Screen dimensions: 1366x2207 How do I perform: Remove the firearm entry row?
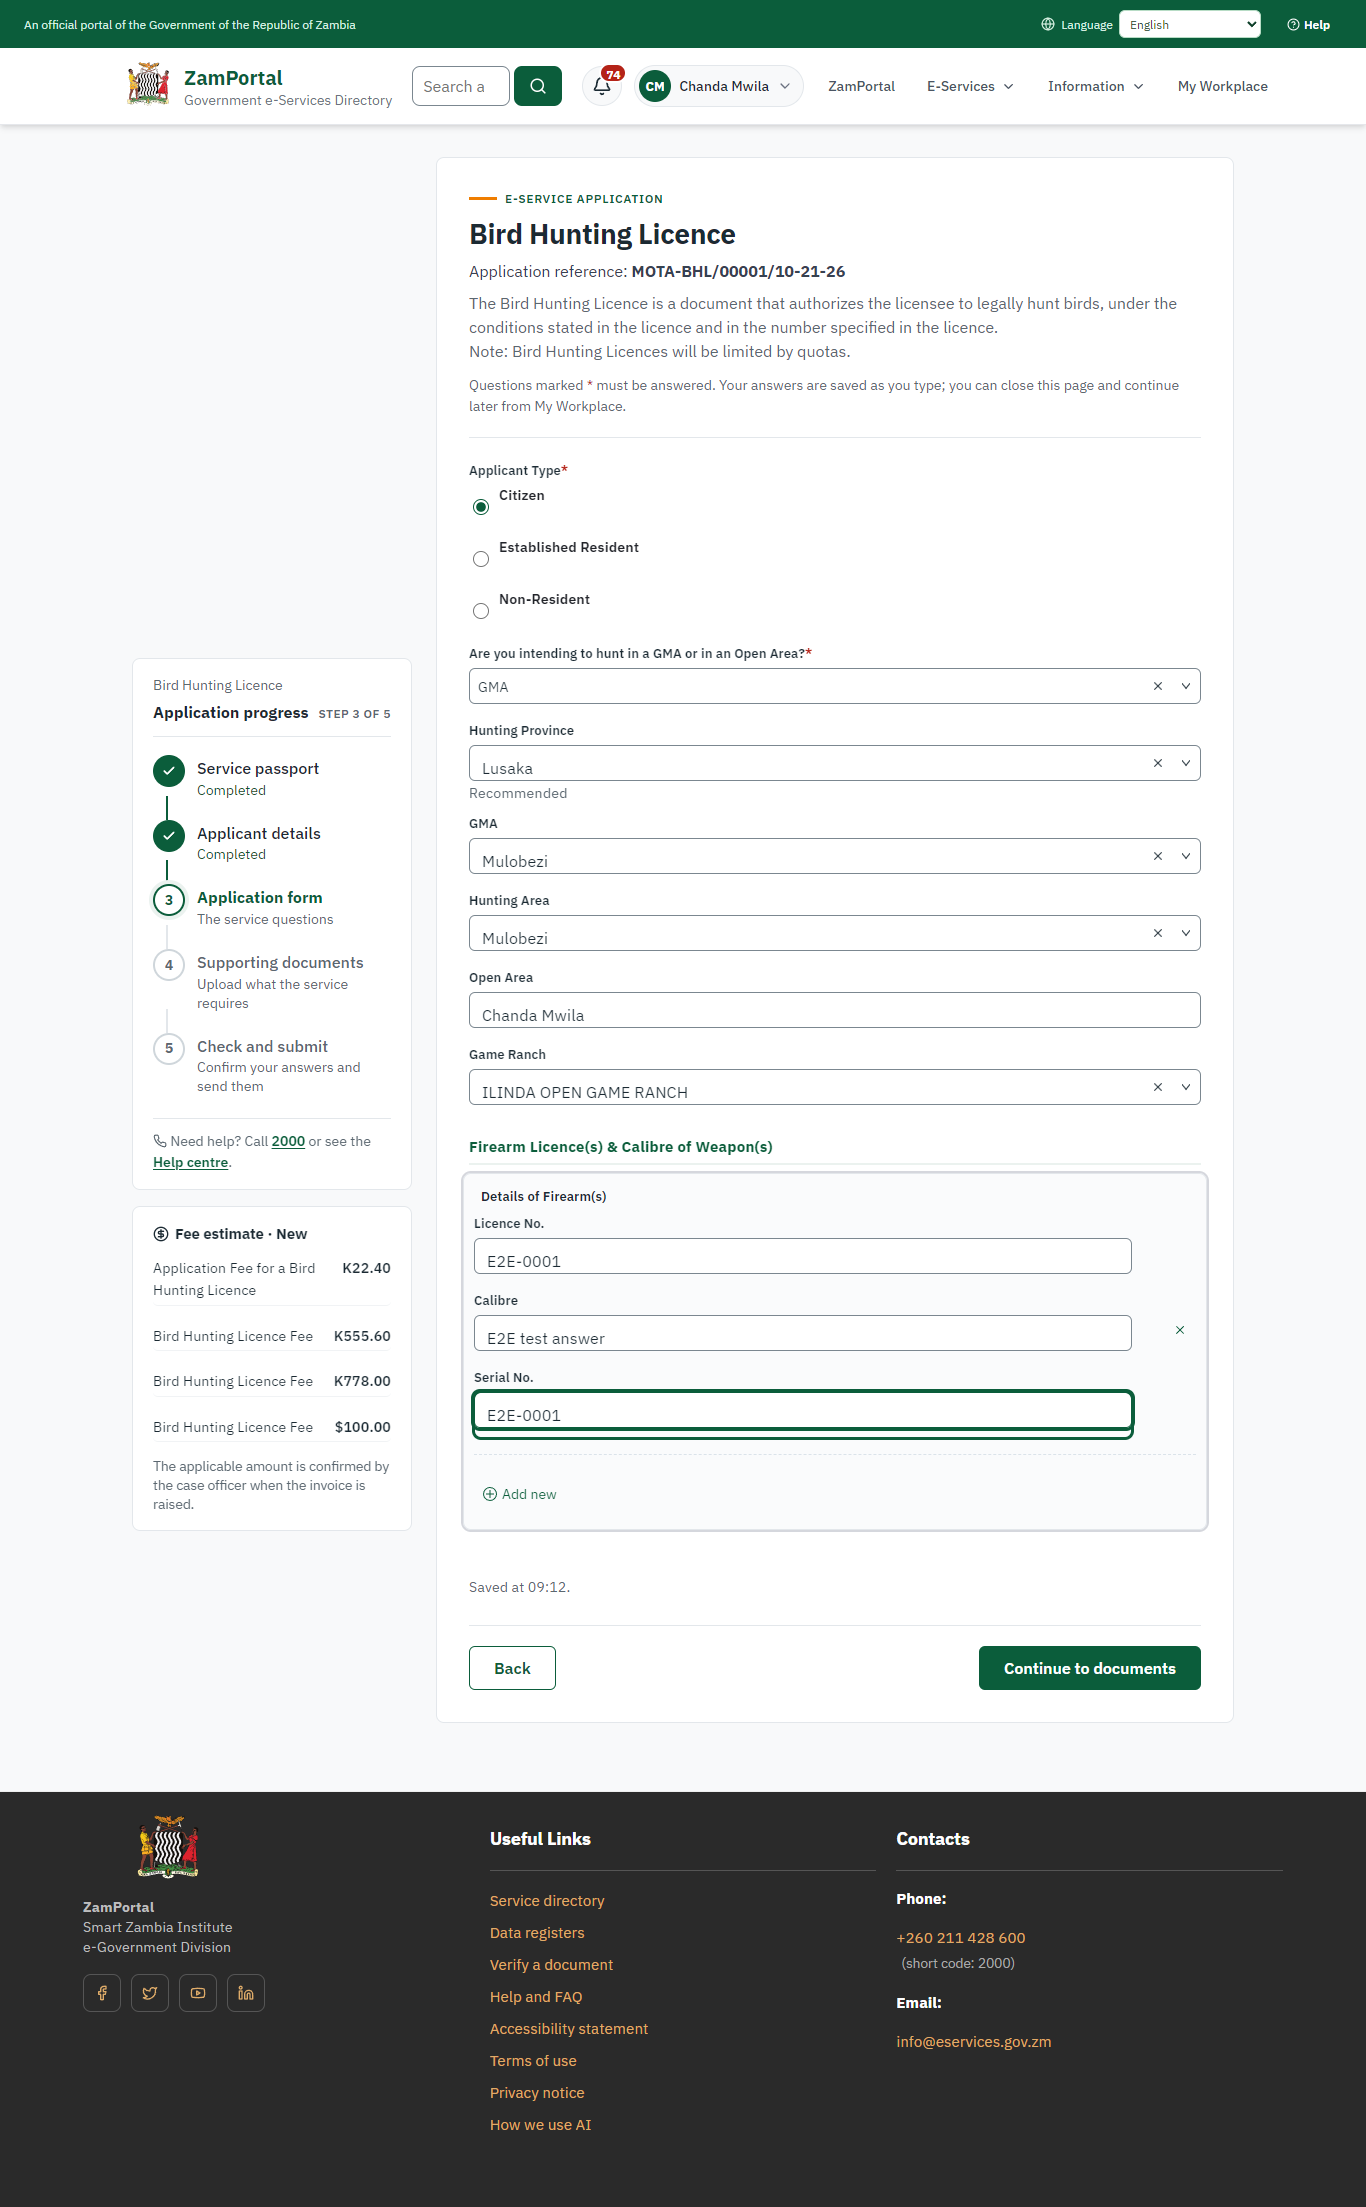(x=1180, y=1330)
